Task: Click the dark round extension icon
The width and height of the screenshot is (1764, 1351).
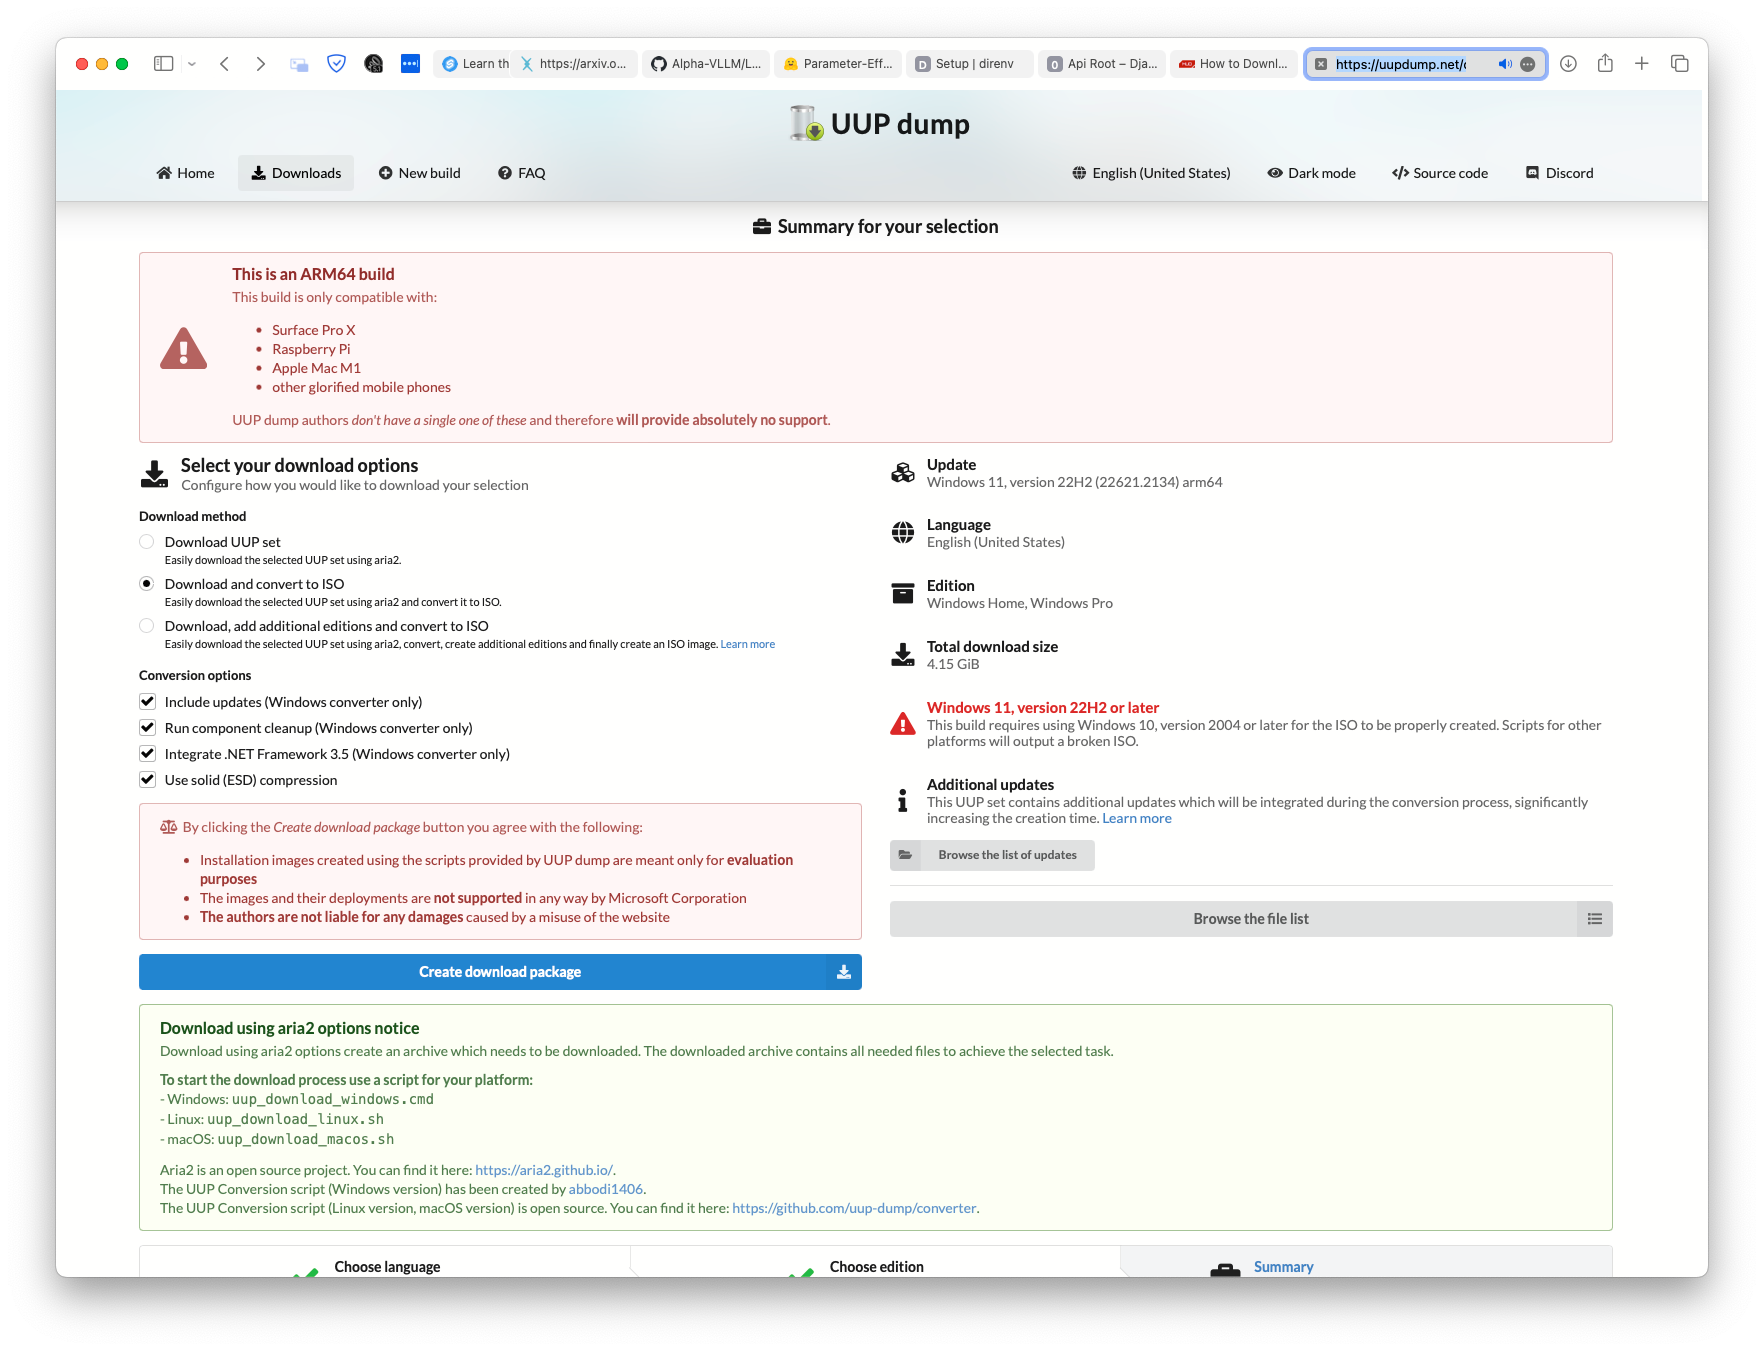Action: coord(374,64)
